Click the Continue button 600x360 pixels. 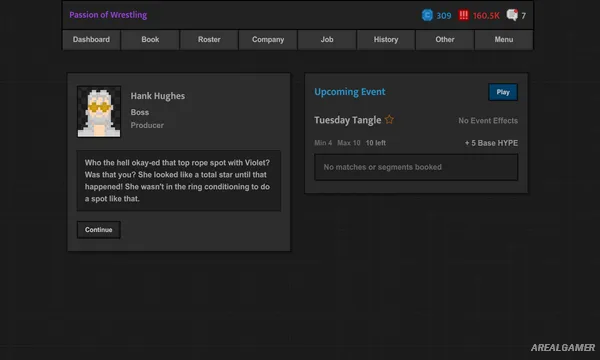[99, 230]
